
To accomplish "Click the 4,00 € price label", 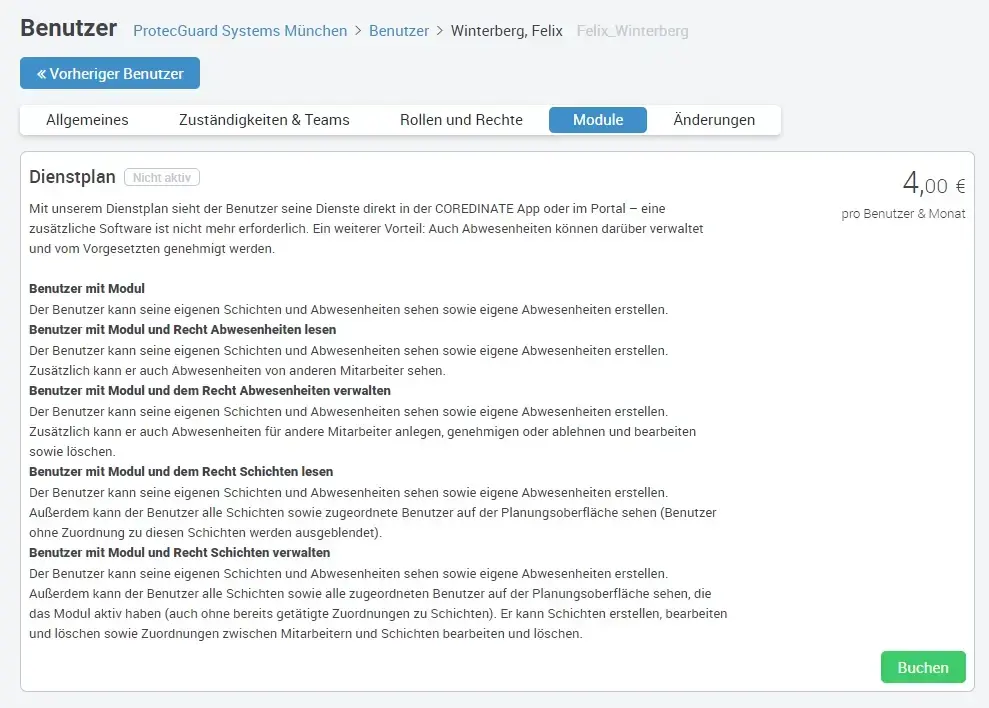I will click(x=935, y=185).
